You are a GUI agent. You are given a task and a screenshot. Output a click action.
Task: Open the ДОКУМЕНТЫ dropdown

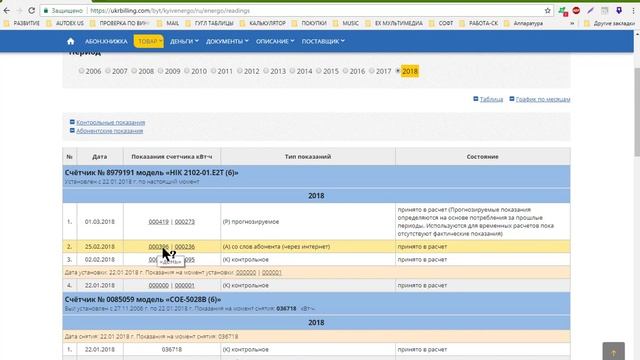pos(227,41)
